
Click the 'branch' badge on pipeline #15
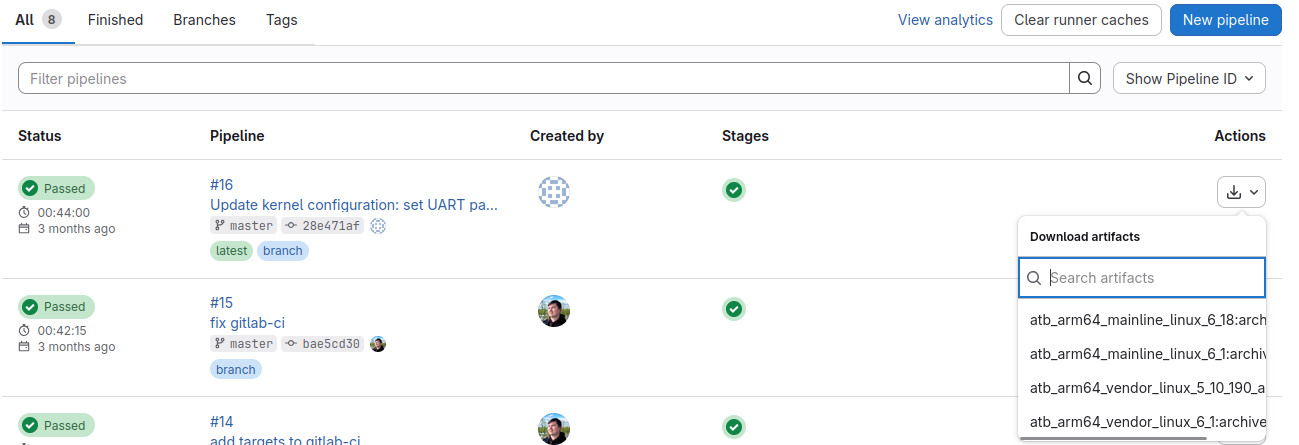[x=236, y=369]
